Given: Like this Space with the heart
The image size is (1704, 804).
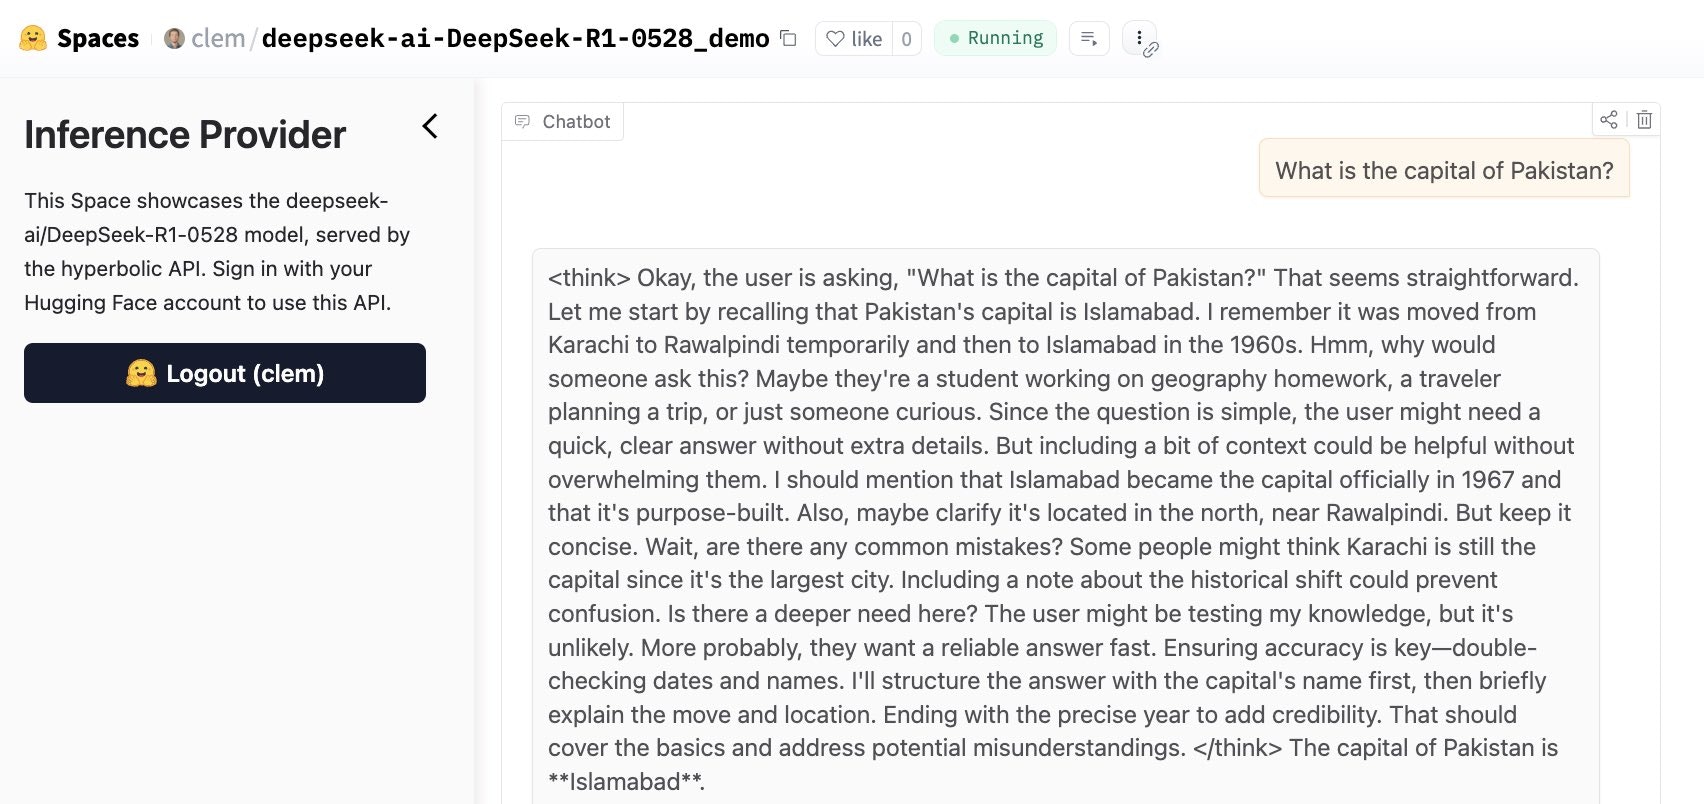Looking at the screenshot, I should point(853,39).
